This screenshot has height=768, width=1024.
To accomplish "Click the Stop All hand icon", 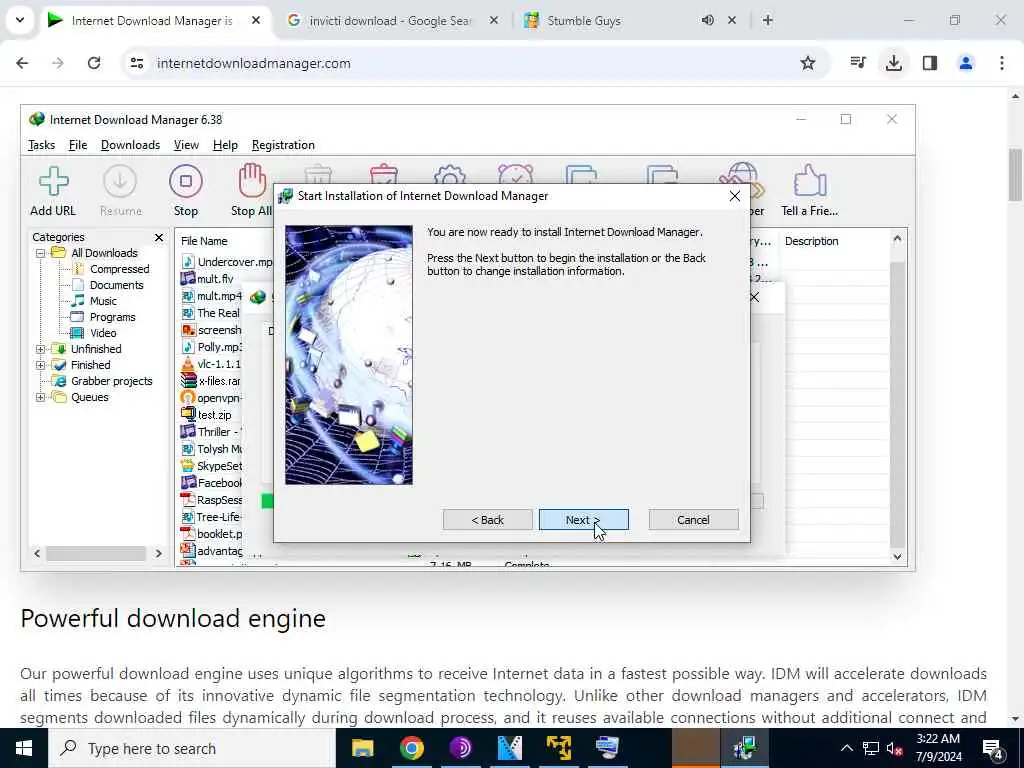I will point(252,180).
